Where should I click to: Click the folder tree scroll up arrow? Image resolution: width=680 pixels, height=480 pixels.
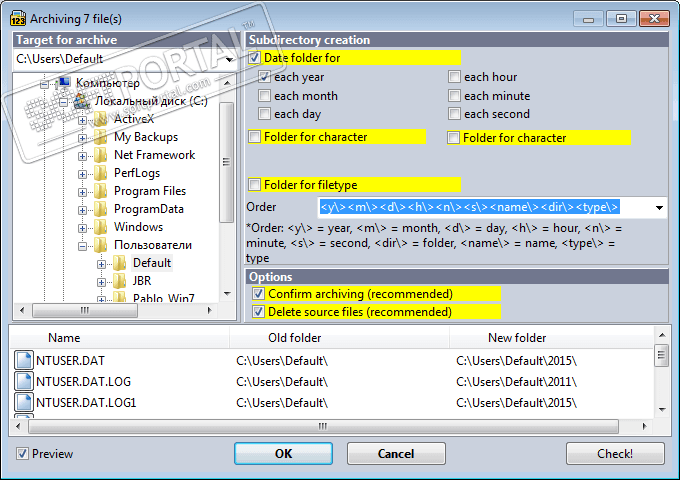227,82
